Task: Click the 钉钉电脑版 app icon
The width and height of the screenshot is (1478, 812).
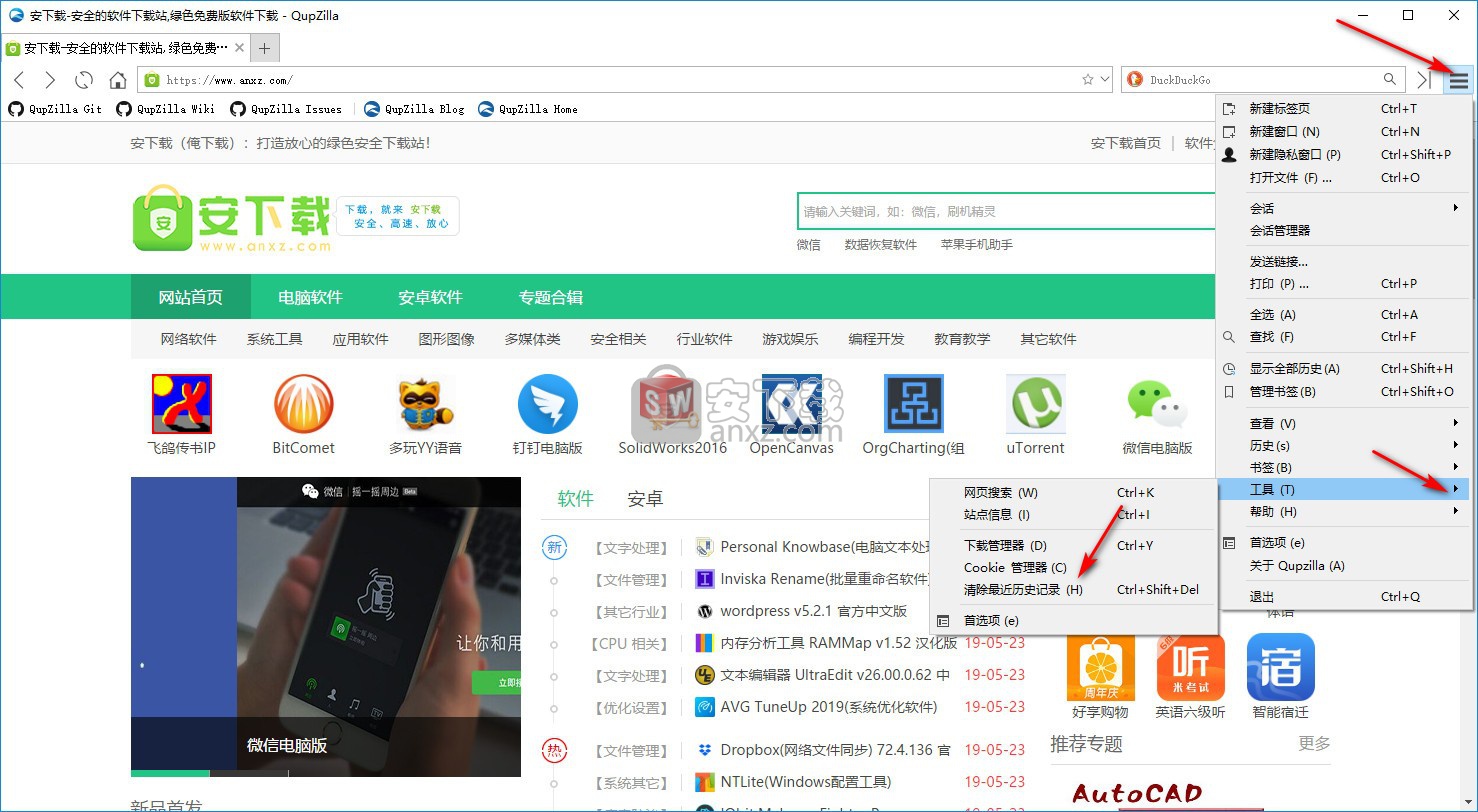Action: [x=547, y=404]
